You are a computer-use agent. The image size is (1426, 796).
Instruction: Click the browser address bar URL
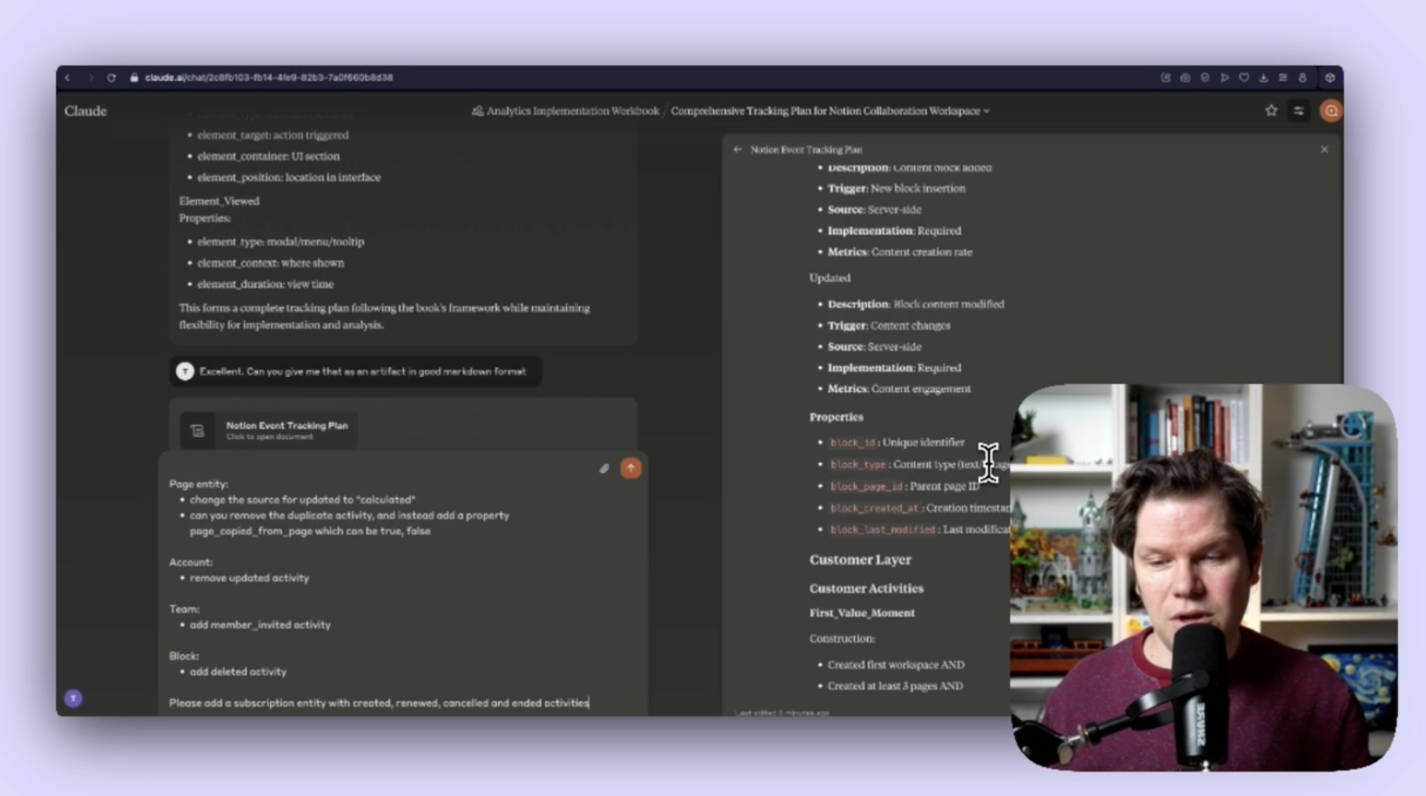[x=268, y=78]
